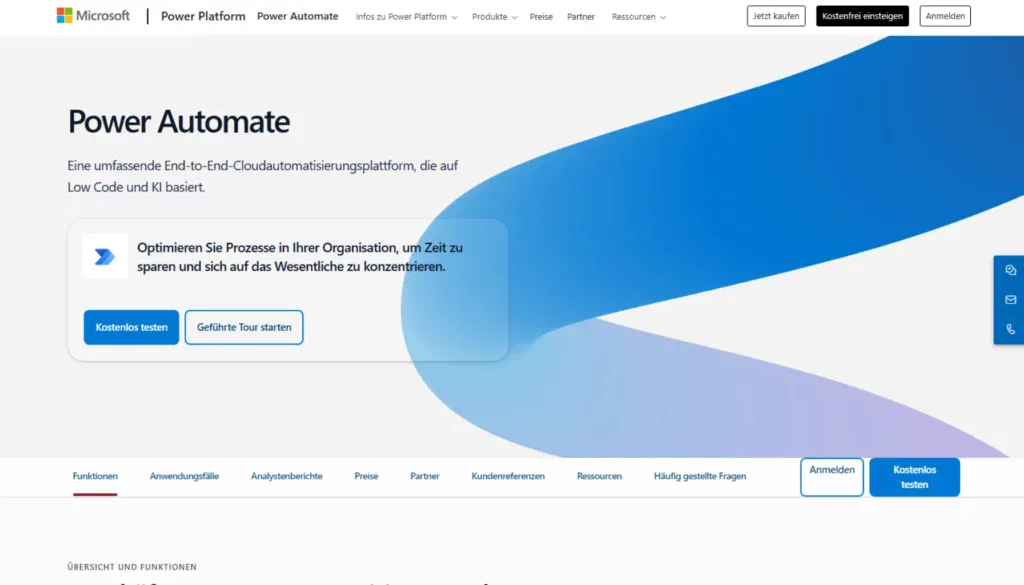Open the Analystenberichte tab

coord(287,476)
